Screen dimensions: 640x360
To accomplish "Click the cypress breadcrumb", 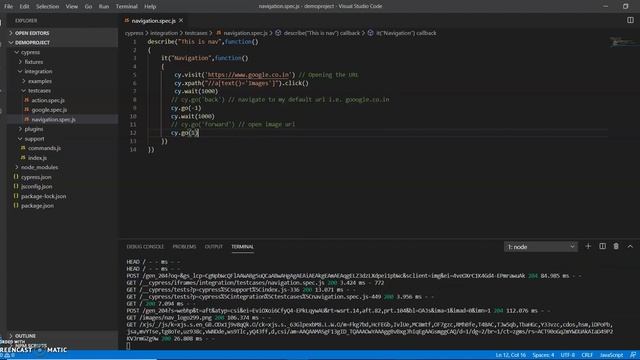I will 134,33.
